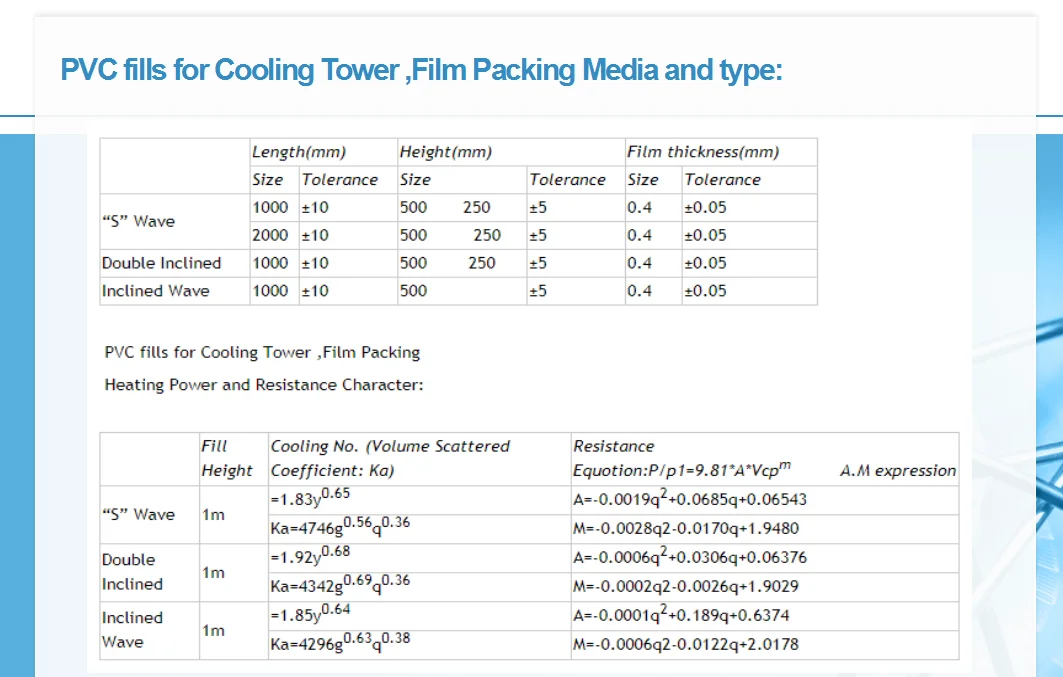This screenshot has width=1063, height=677.
Task: Click the M=-0.0006q2 formula in last row
Action: click(685, 644)
